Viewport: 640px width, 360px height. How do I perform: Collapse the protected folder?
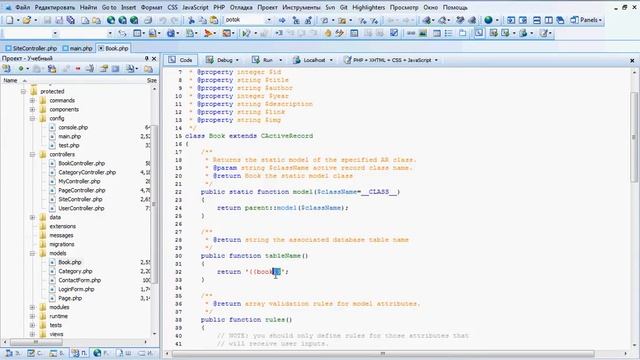pyautogui.click(x=23, y=91)
